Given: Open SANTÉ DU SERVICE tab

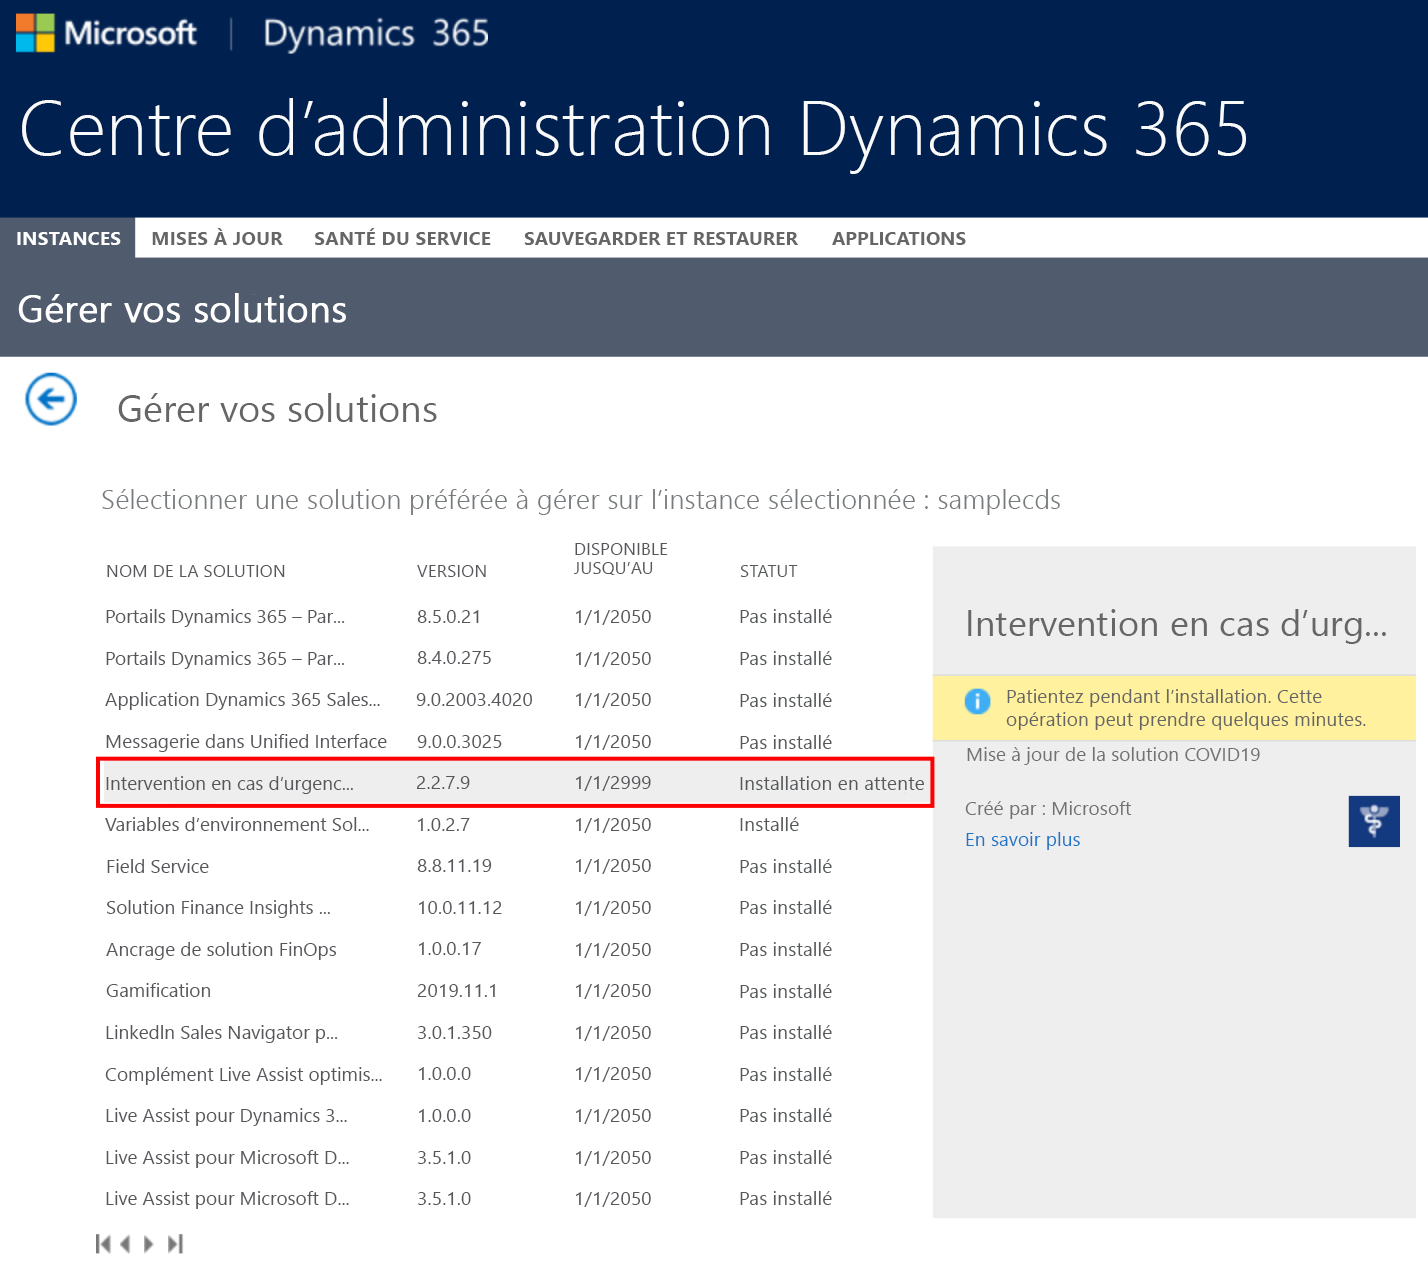Looking at the screenshot, I should click(402, 238).
